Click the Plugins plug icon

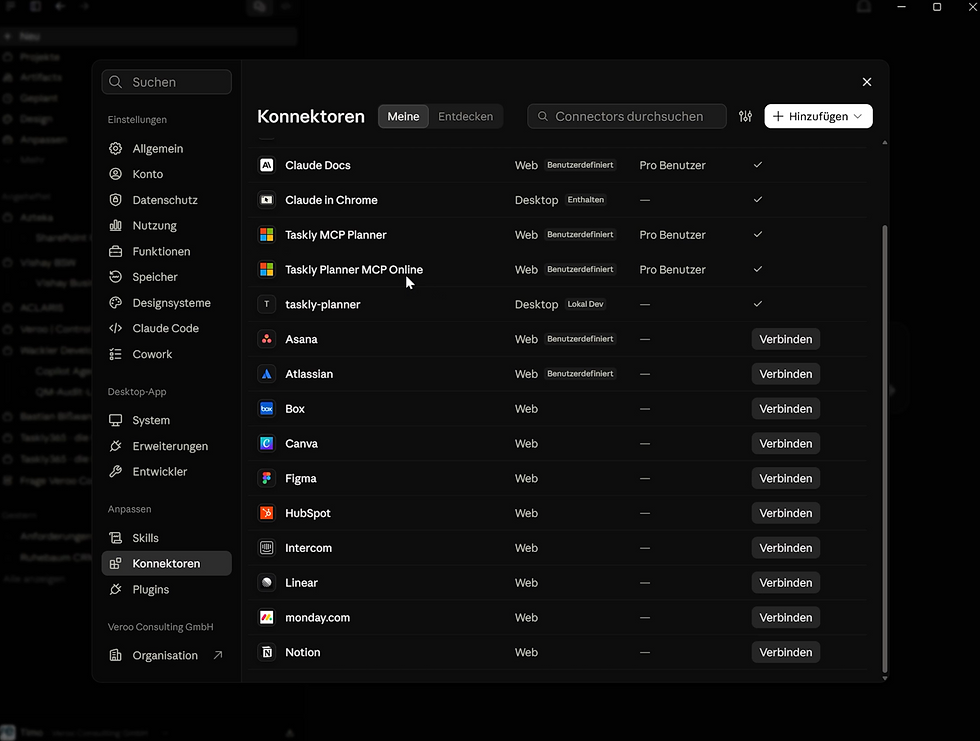116,589
